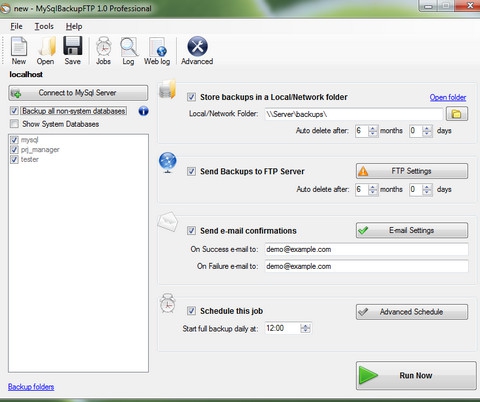Screen dimensions: 480x402
Task: Adjust local folder auto delete months spinner
Action: (x=373, y=131)
